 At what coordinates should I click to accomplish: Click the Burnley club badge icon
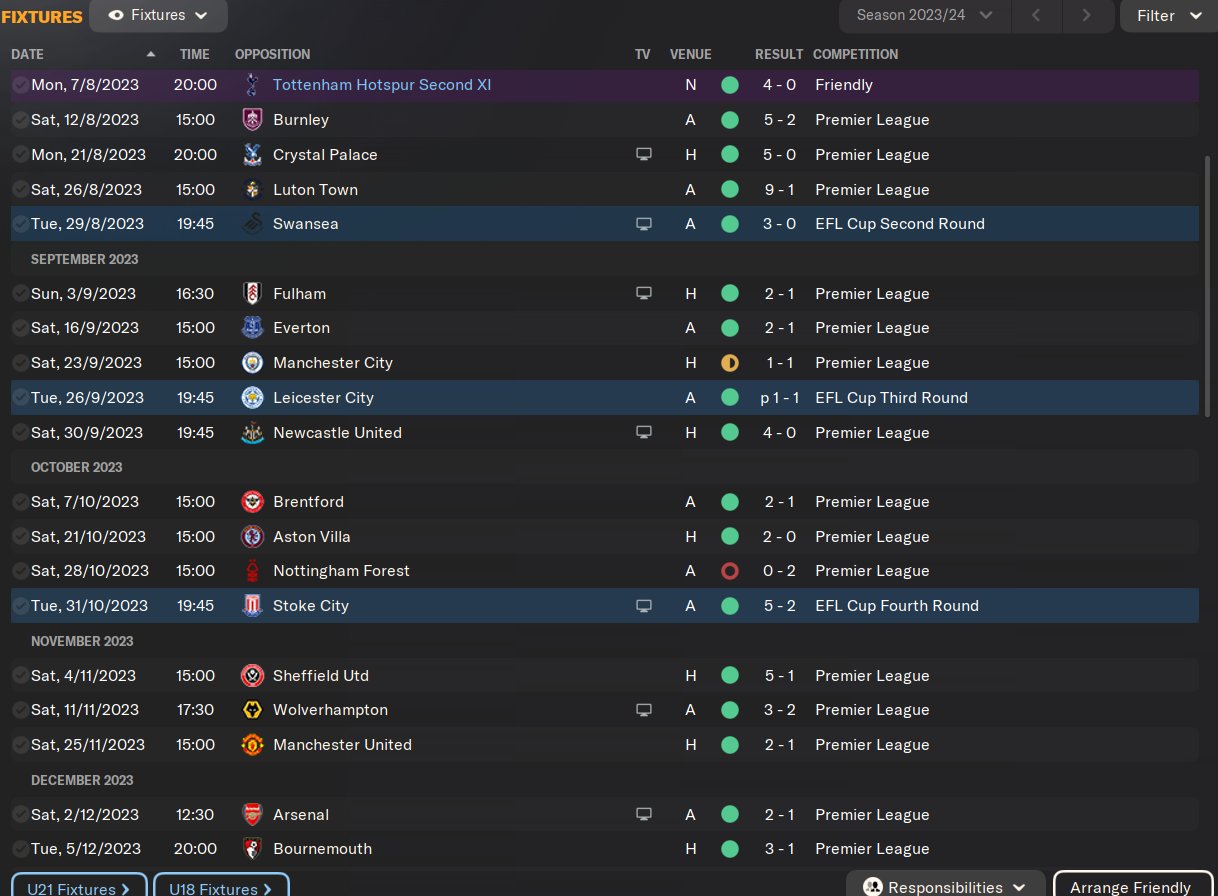pyautogui.click(x=252, y=120)
